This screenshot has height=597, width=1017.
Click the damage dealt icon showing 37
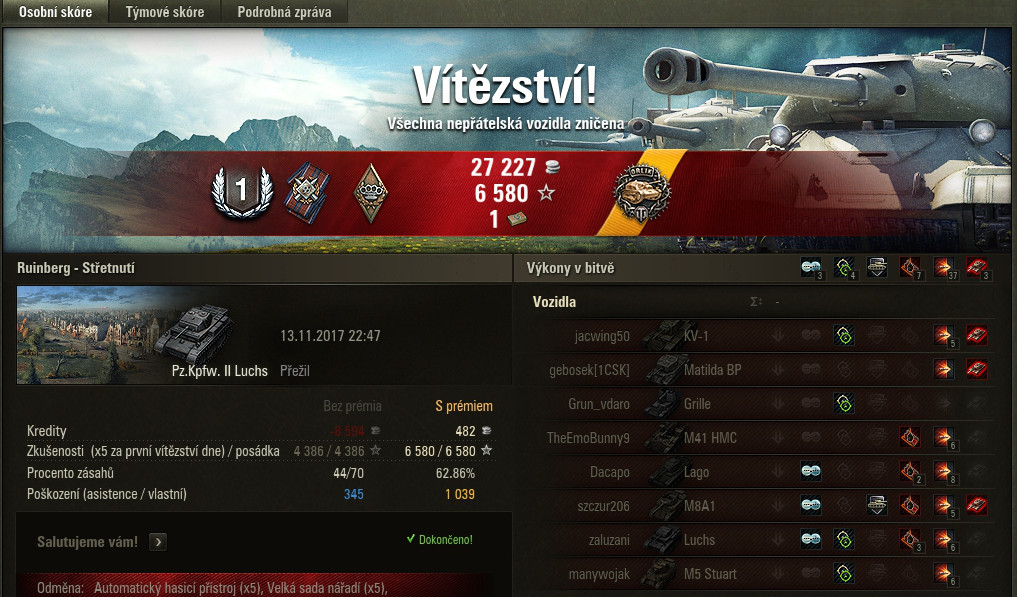tap(944, 267)
